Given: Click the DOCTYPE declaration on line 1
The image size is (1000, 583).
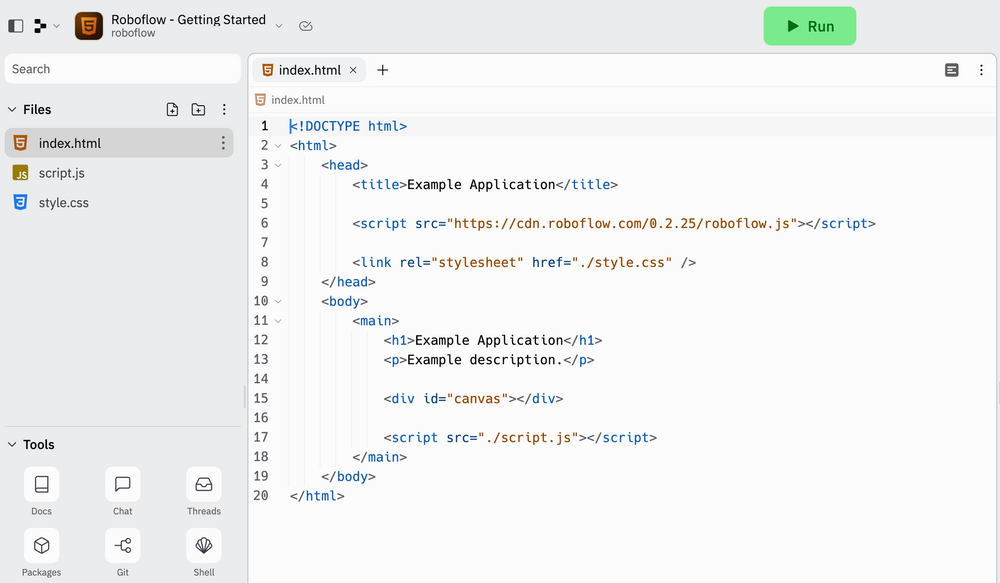Looking at the screenshot, I should pyautogui.click(x=348, y=126).
